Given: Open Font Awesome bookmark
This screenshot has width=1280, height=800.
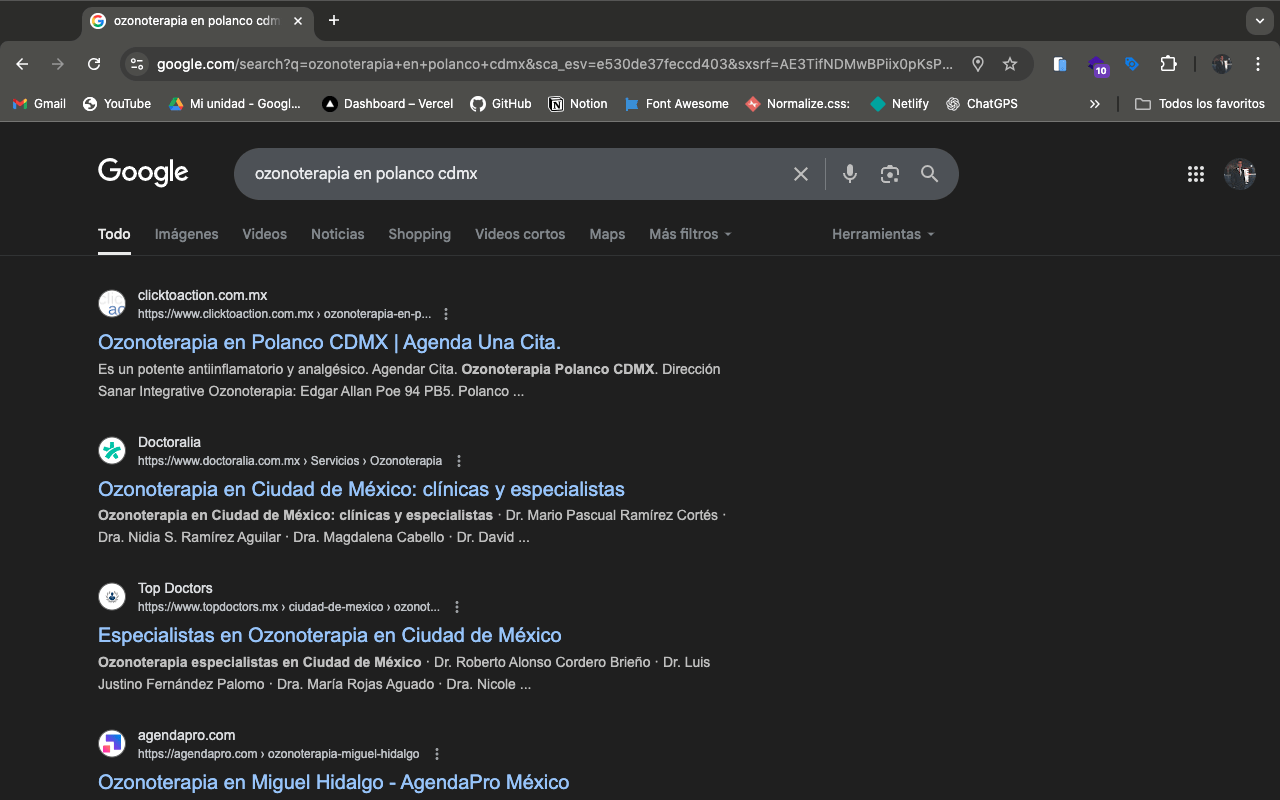Looking at the screenshot, I should click(676, 104).
